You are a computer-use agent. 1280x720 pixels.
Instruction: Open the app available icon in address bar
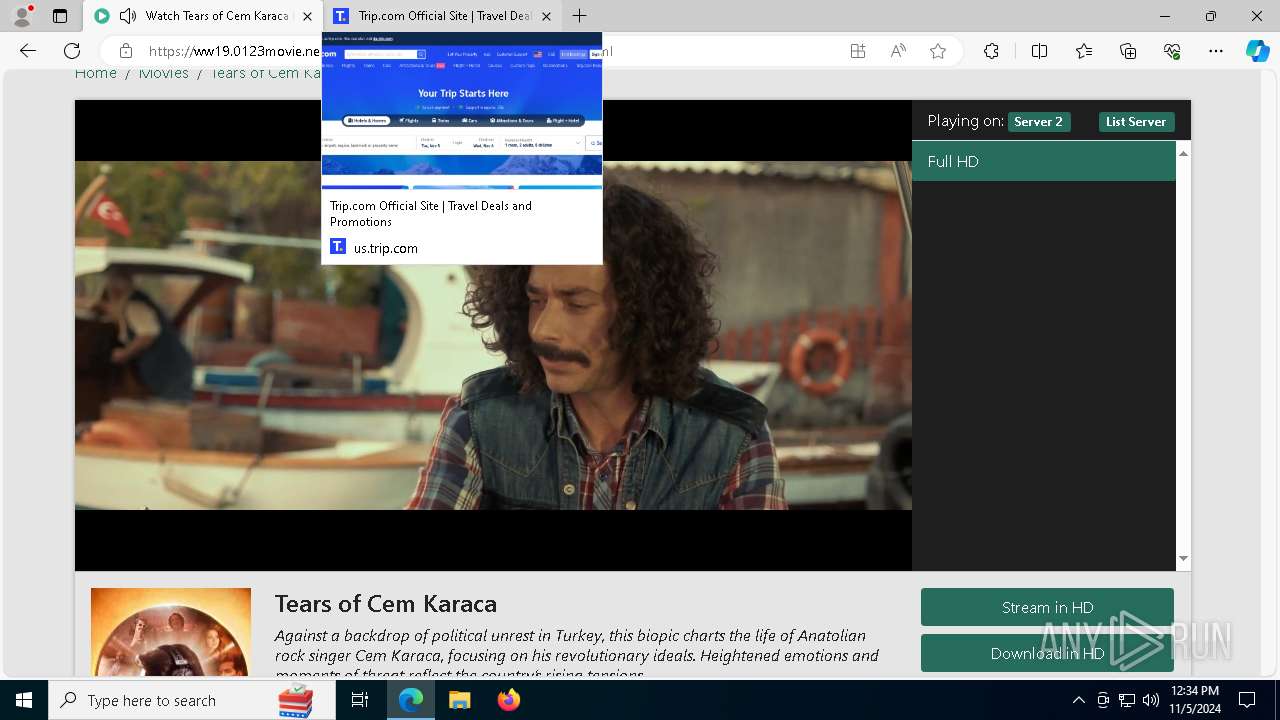(858, 51)
